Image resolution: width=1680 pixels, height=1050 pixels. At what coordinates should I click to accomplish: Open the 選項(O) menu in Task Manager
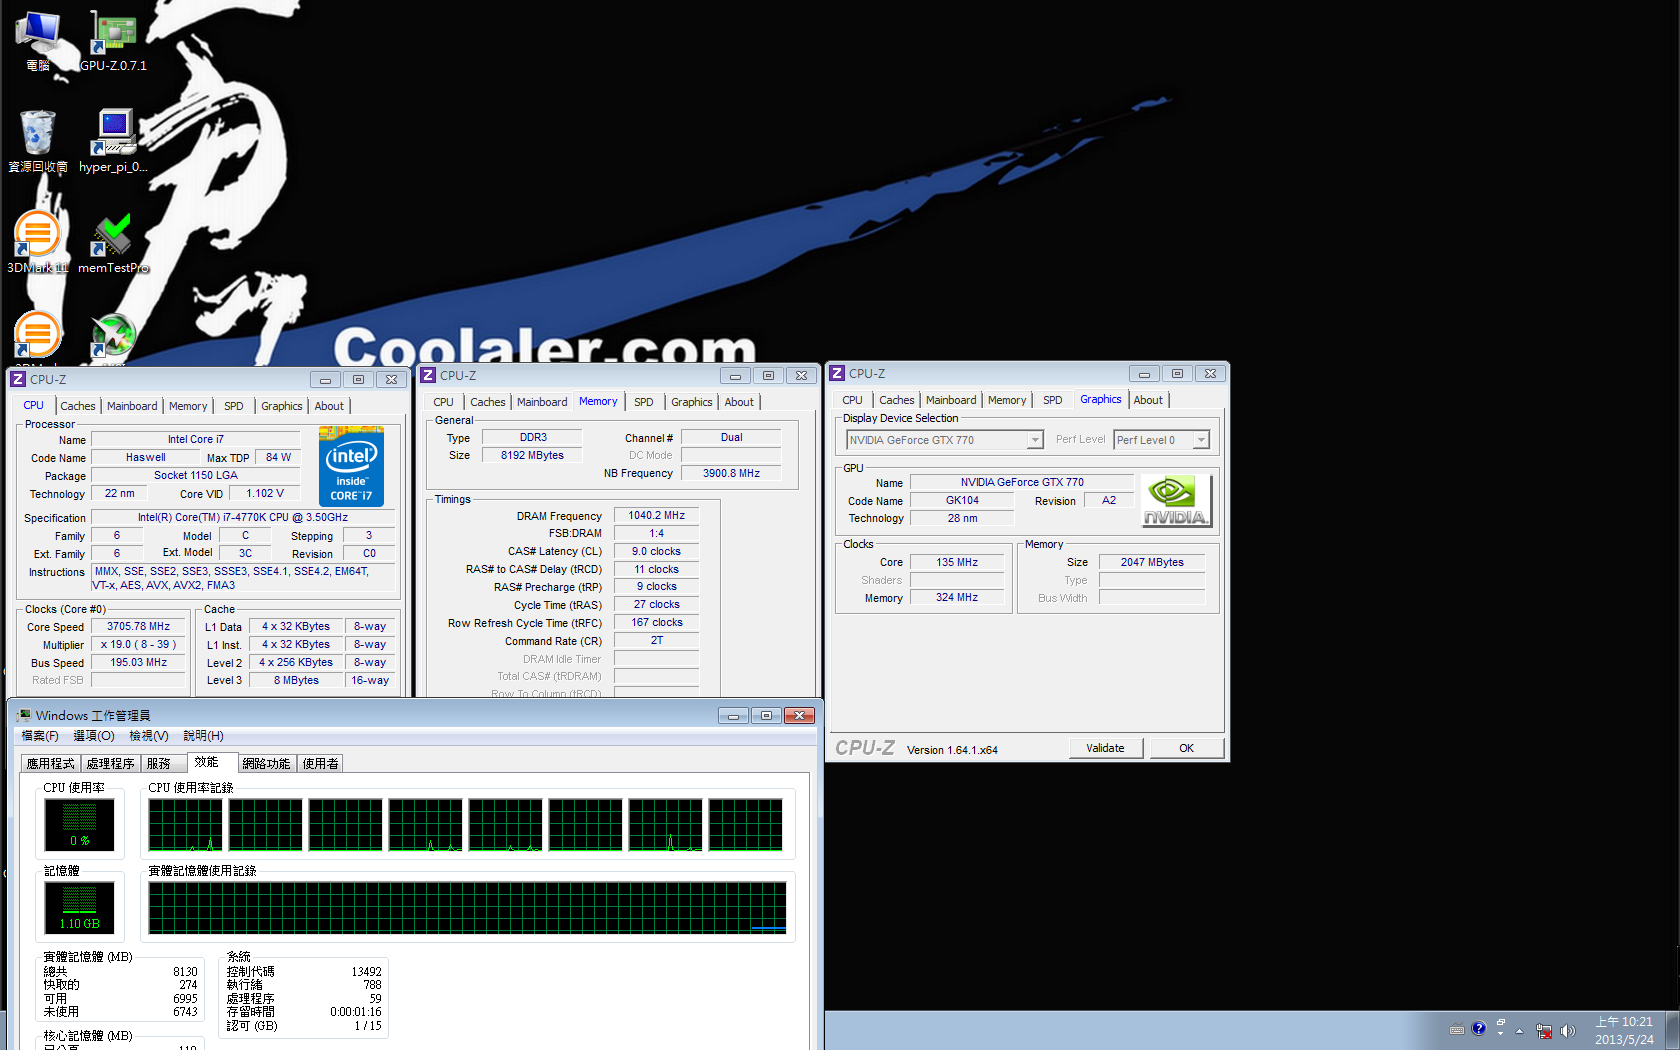(x=94, y=736)
